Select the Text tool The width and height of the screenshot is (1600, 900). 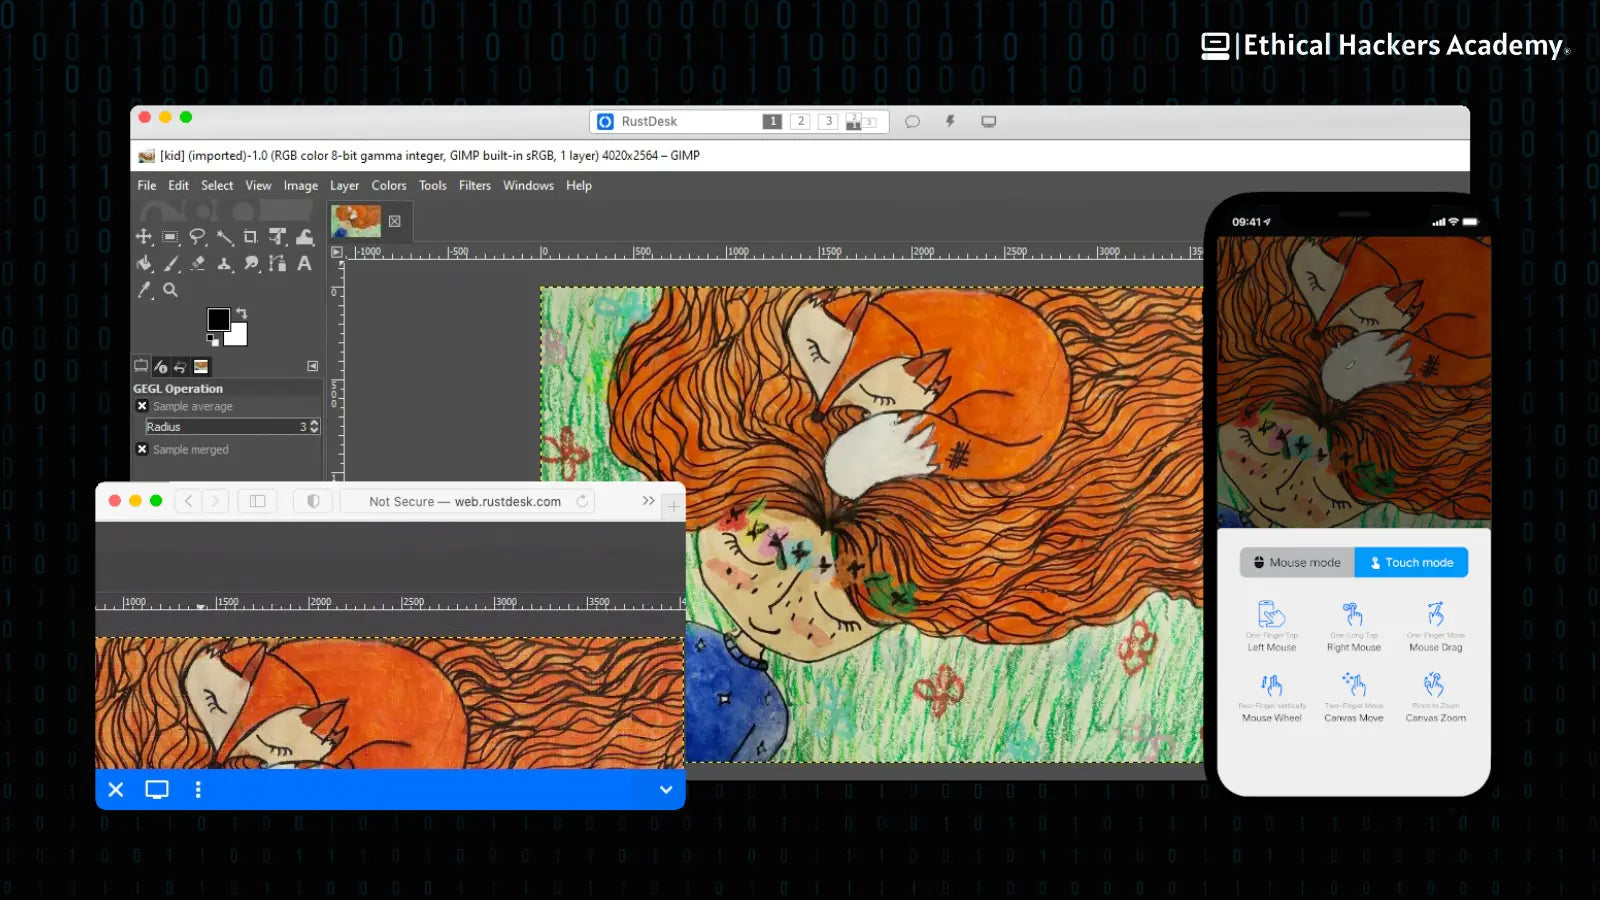pyautogui.click(x=305, y=263)
